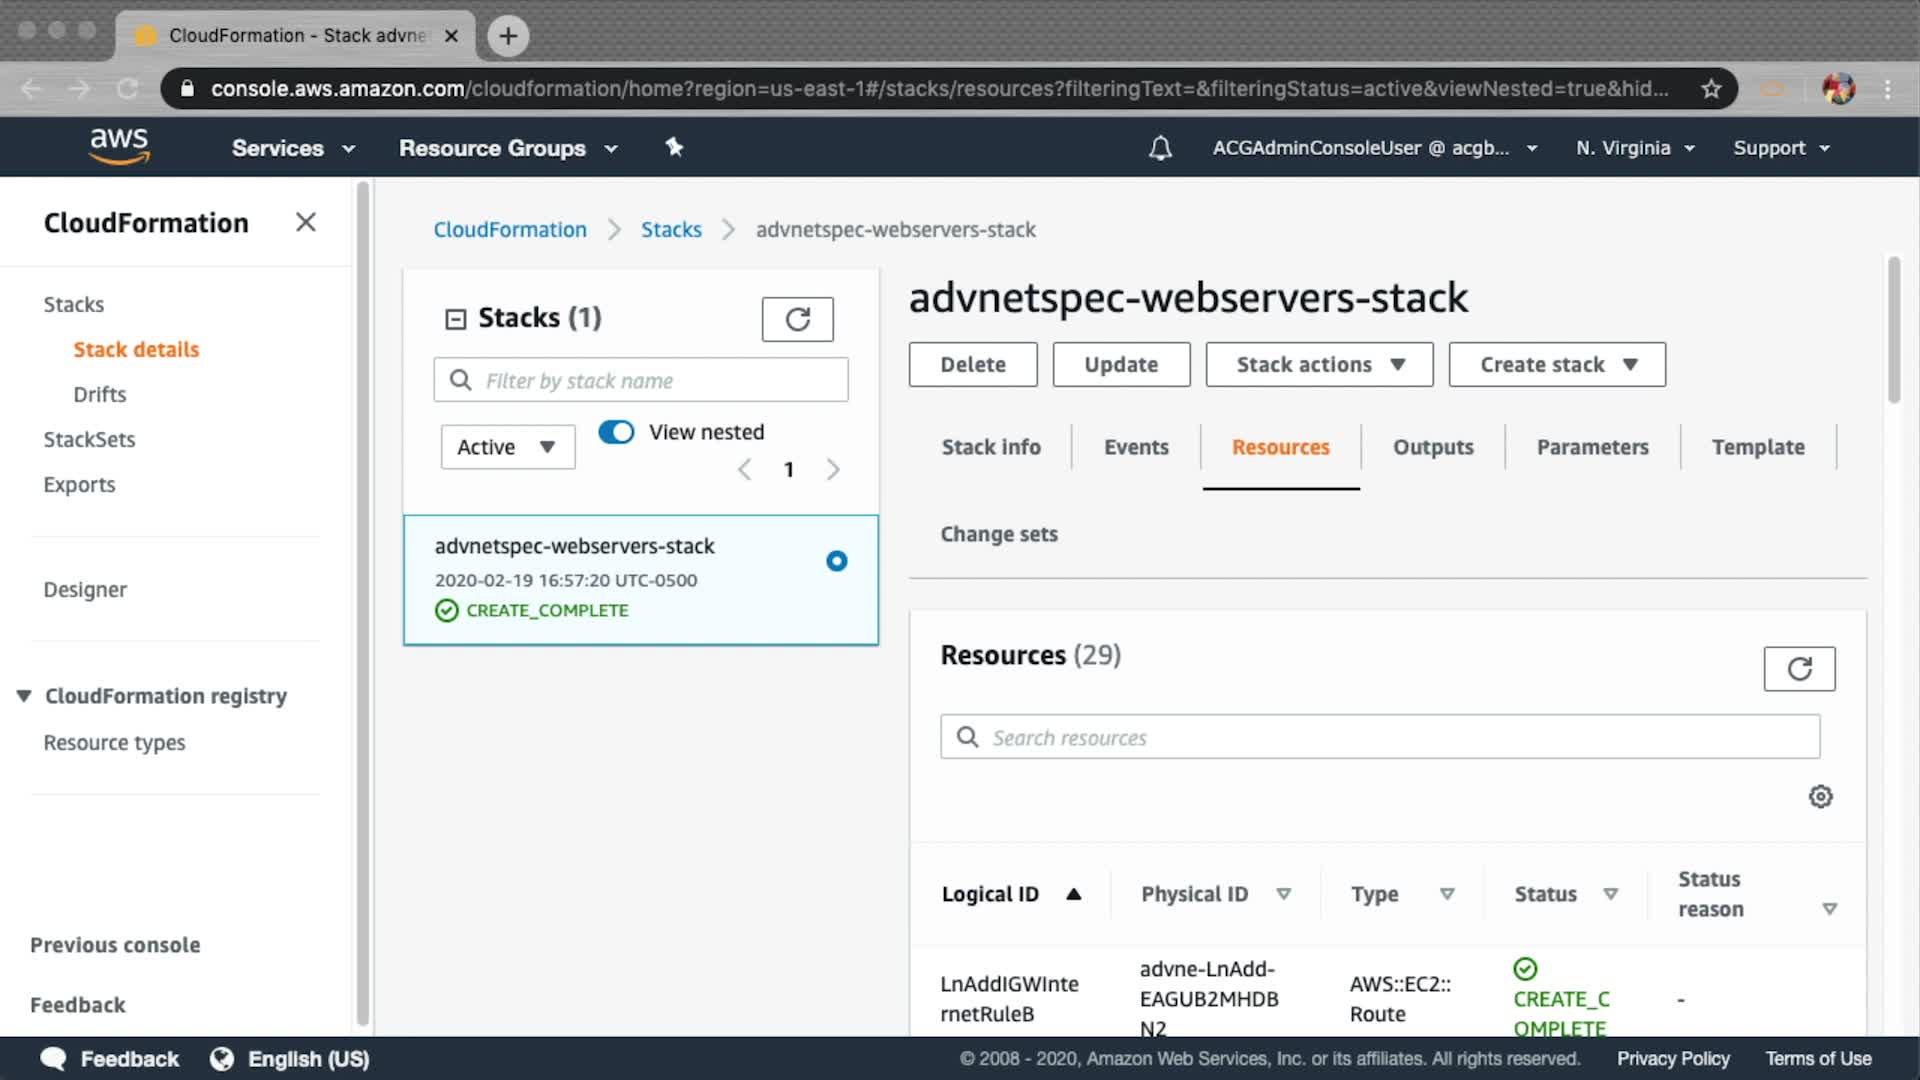Click the pin shortcut icon in navbar
Screen dimensions: 1920x1080
[x=674, y=147]
